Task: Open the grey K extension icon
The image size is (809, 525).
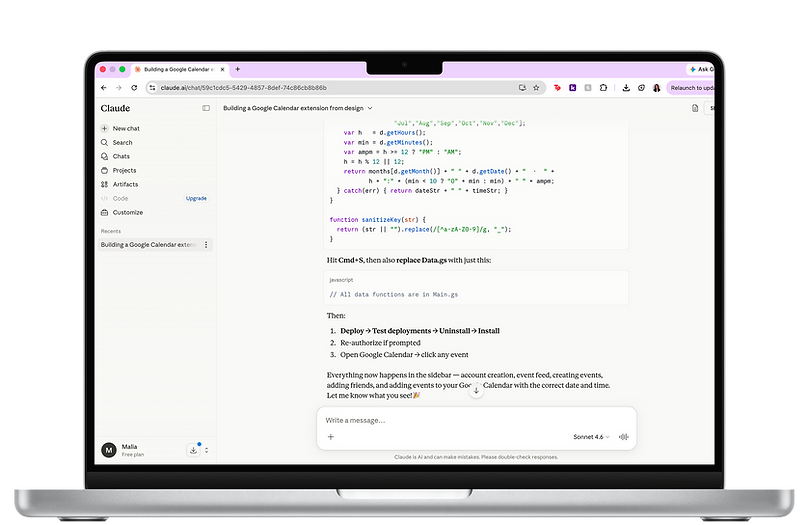Action: 588,88
